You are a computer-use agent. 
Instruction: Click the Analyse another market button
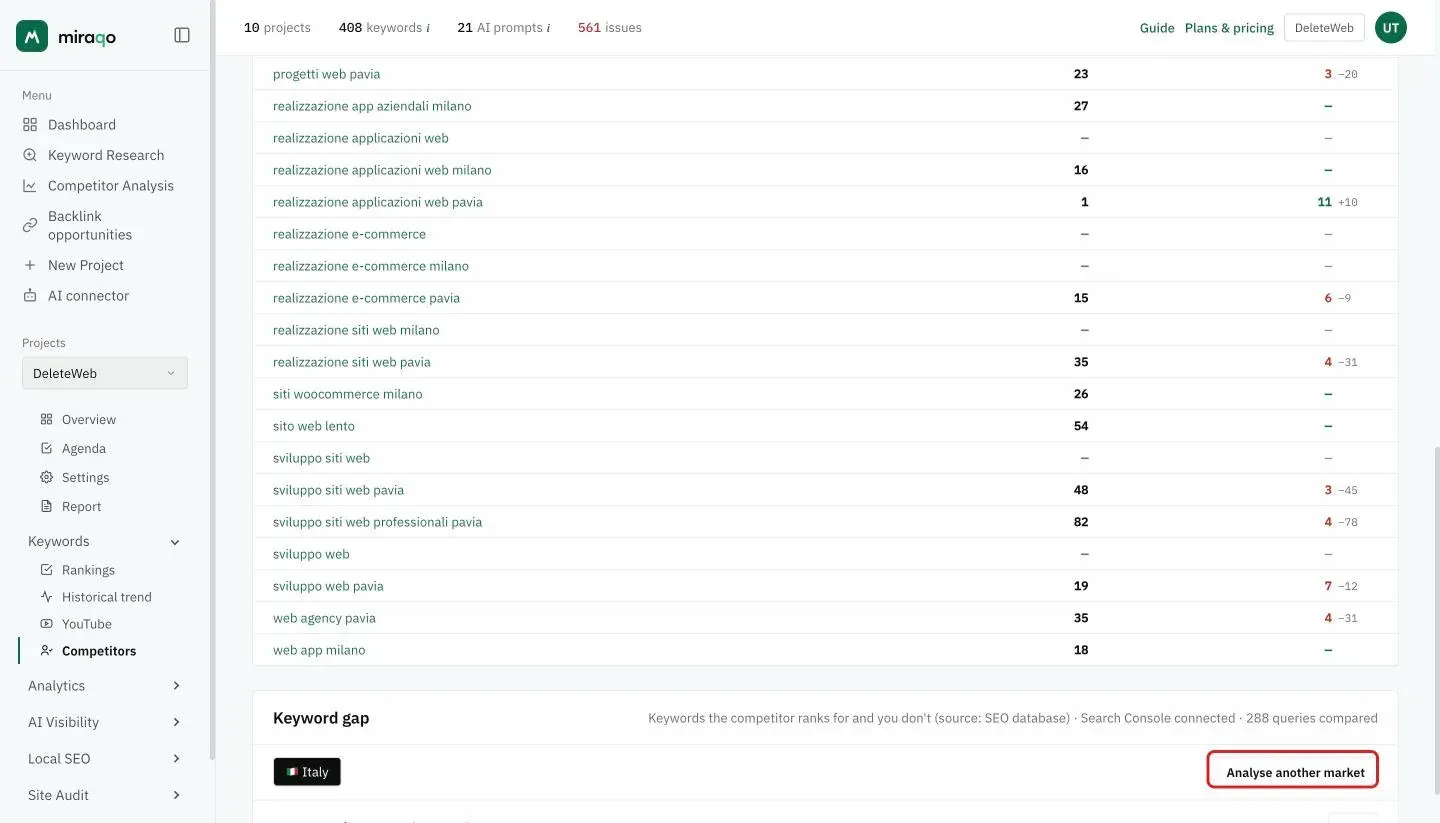click(1294, 772)
